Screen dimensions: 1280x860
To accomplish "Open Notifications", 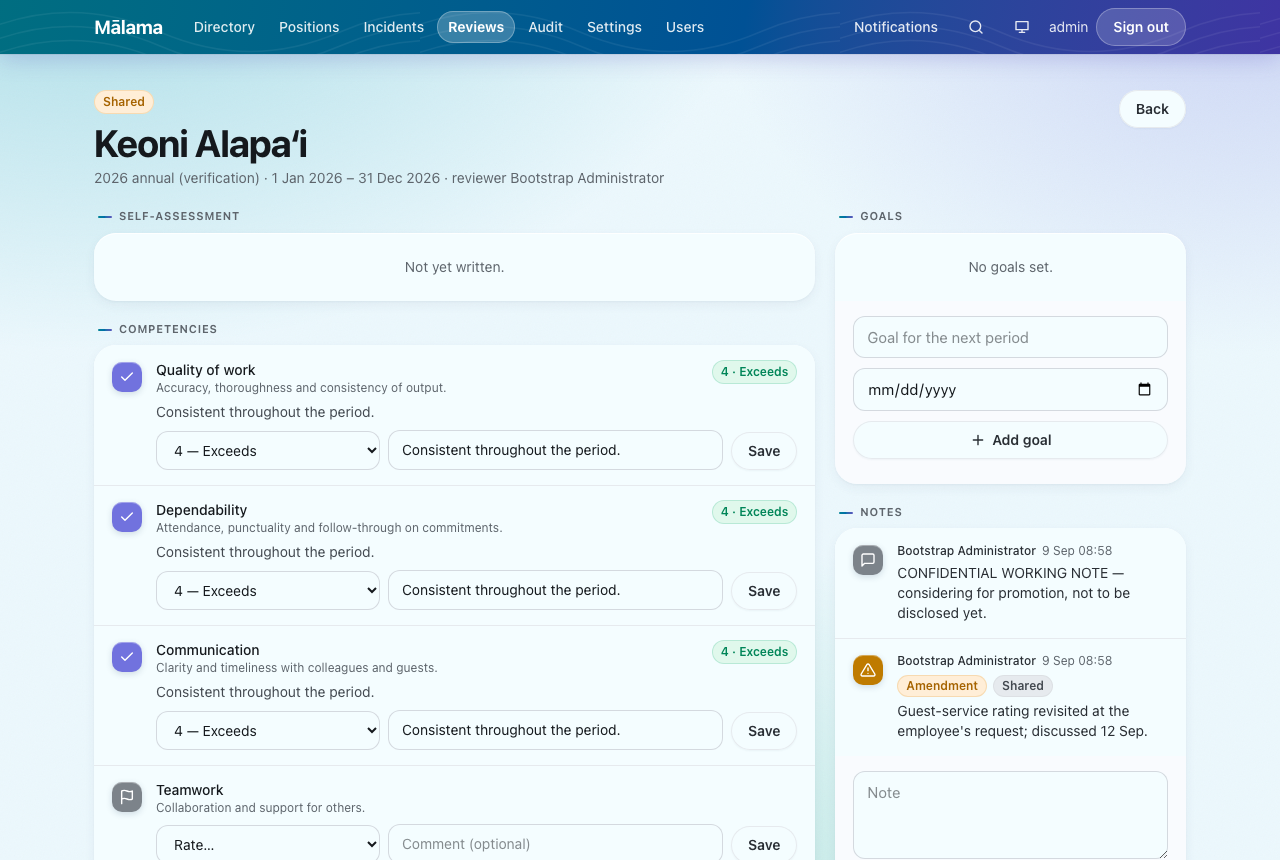I will coord(896,27).
